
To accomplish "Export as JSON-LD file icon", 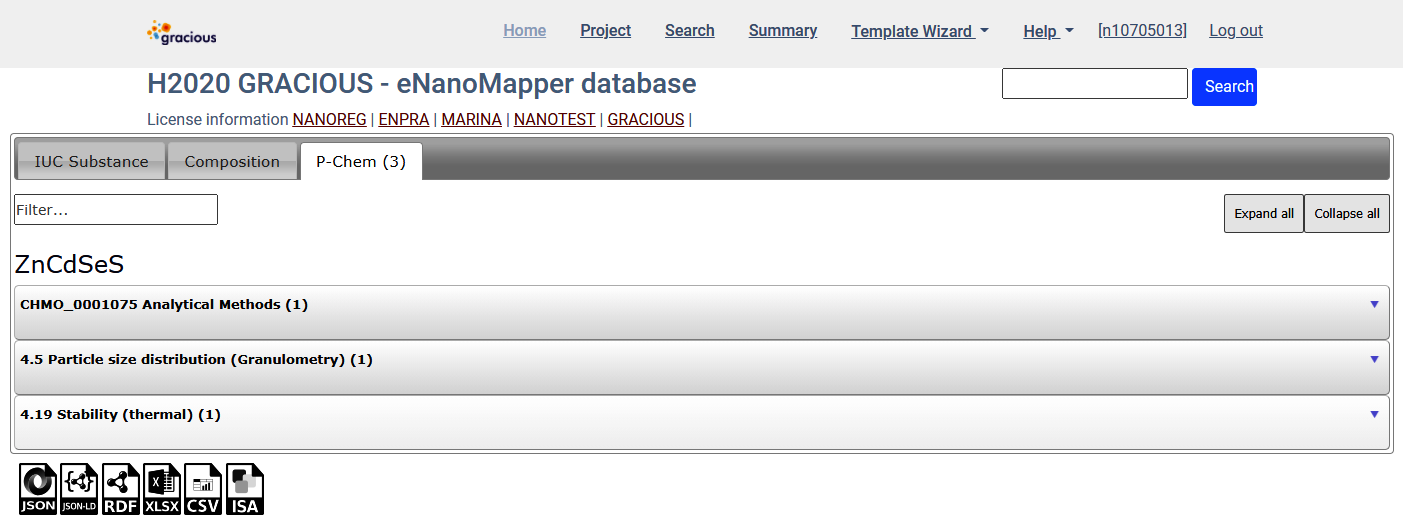I will coord(80,489).
